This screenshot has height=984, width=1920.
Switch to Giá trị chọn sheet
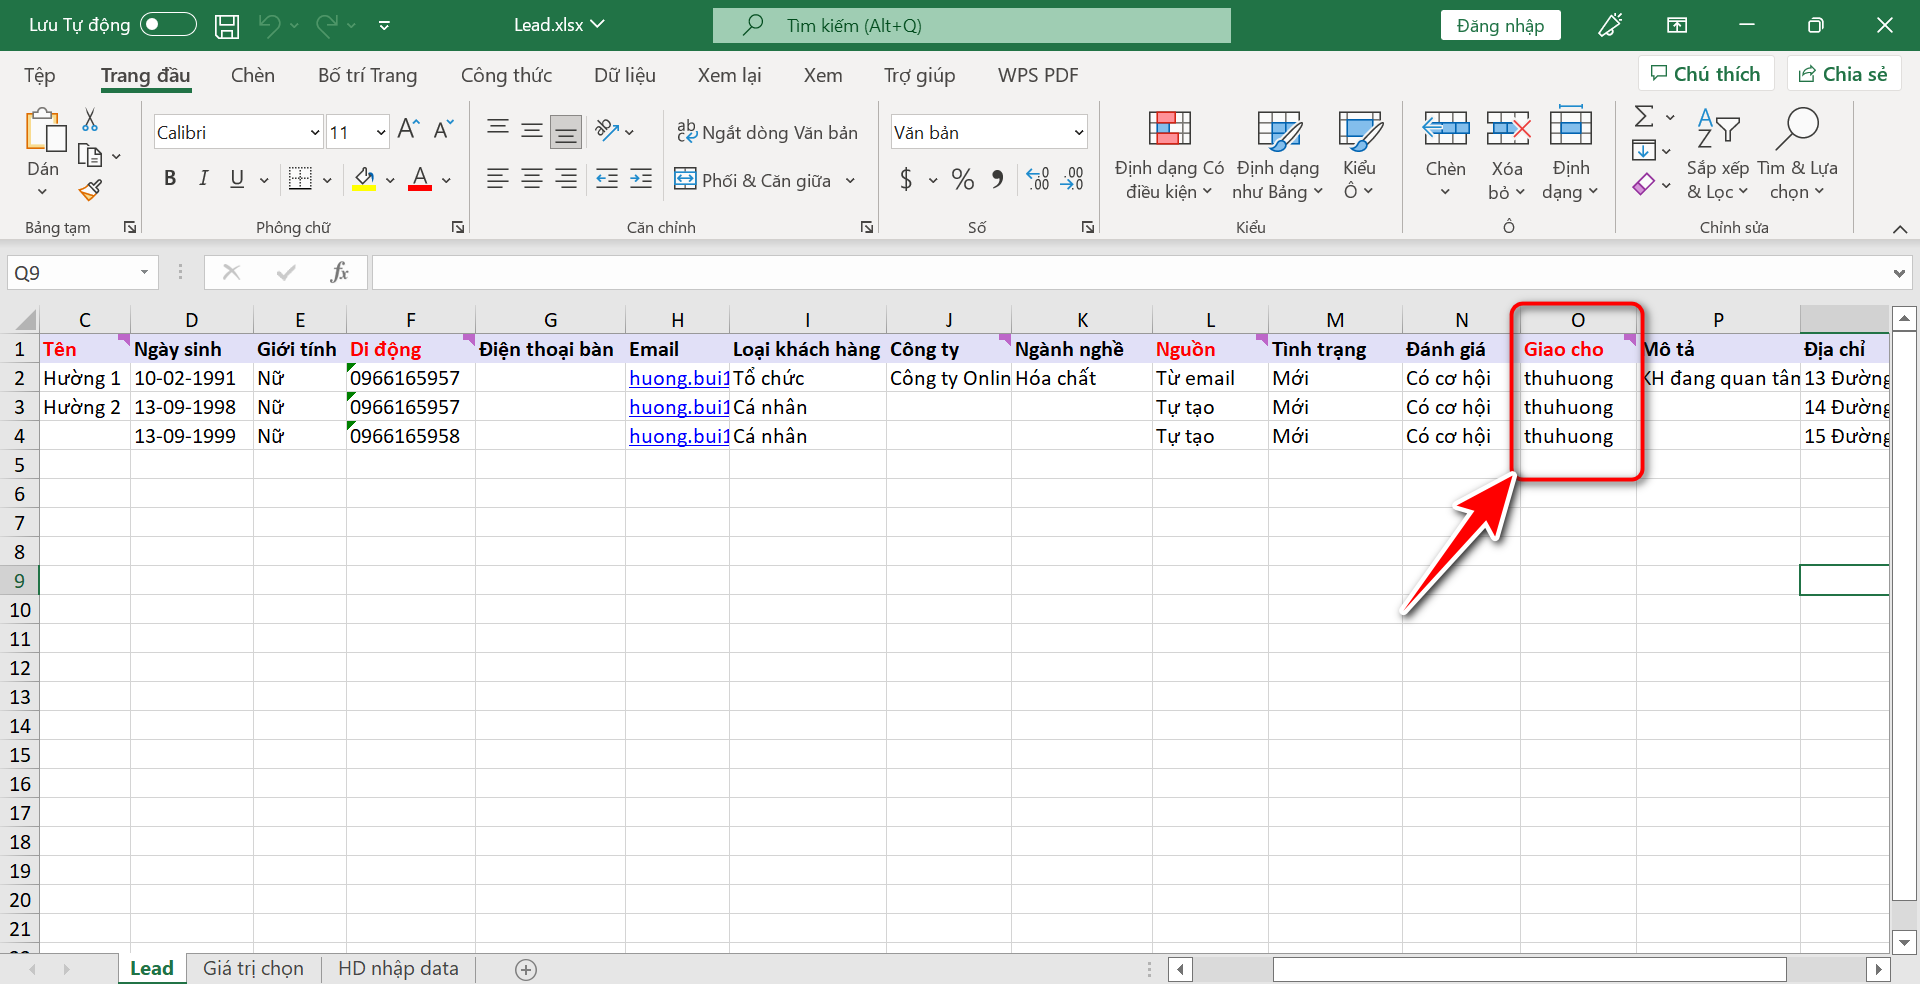coord(253,968)
